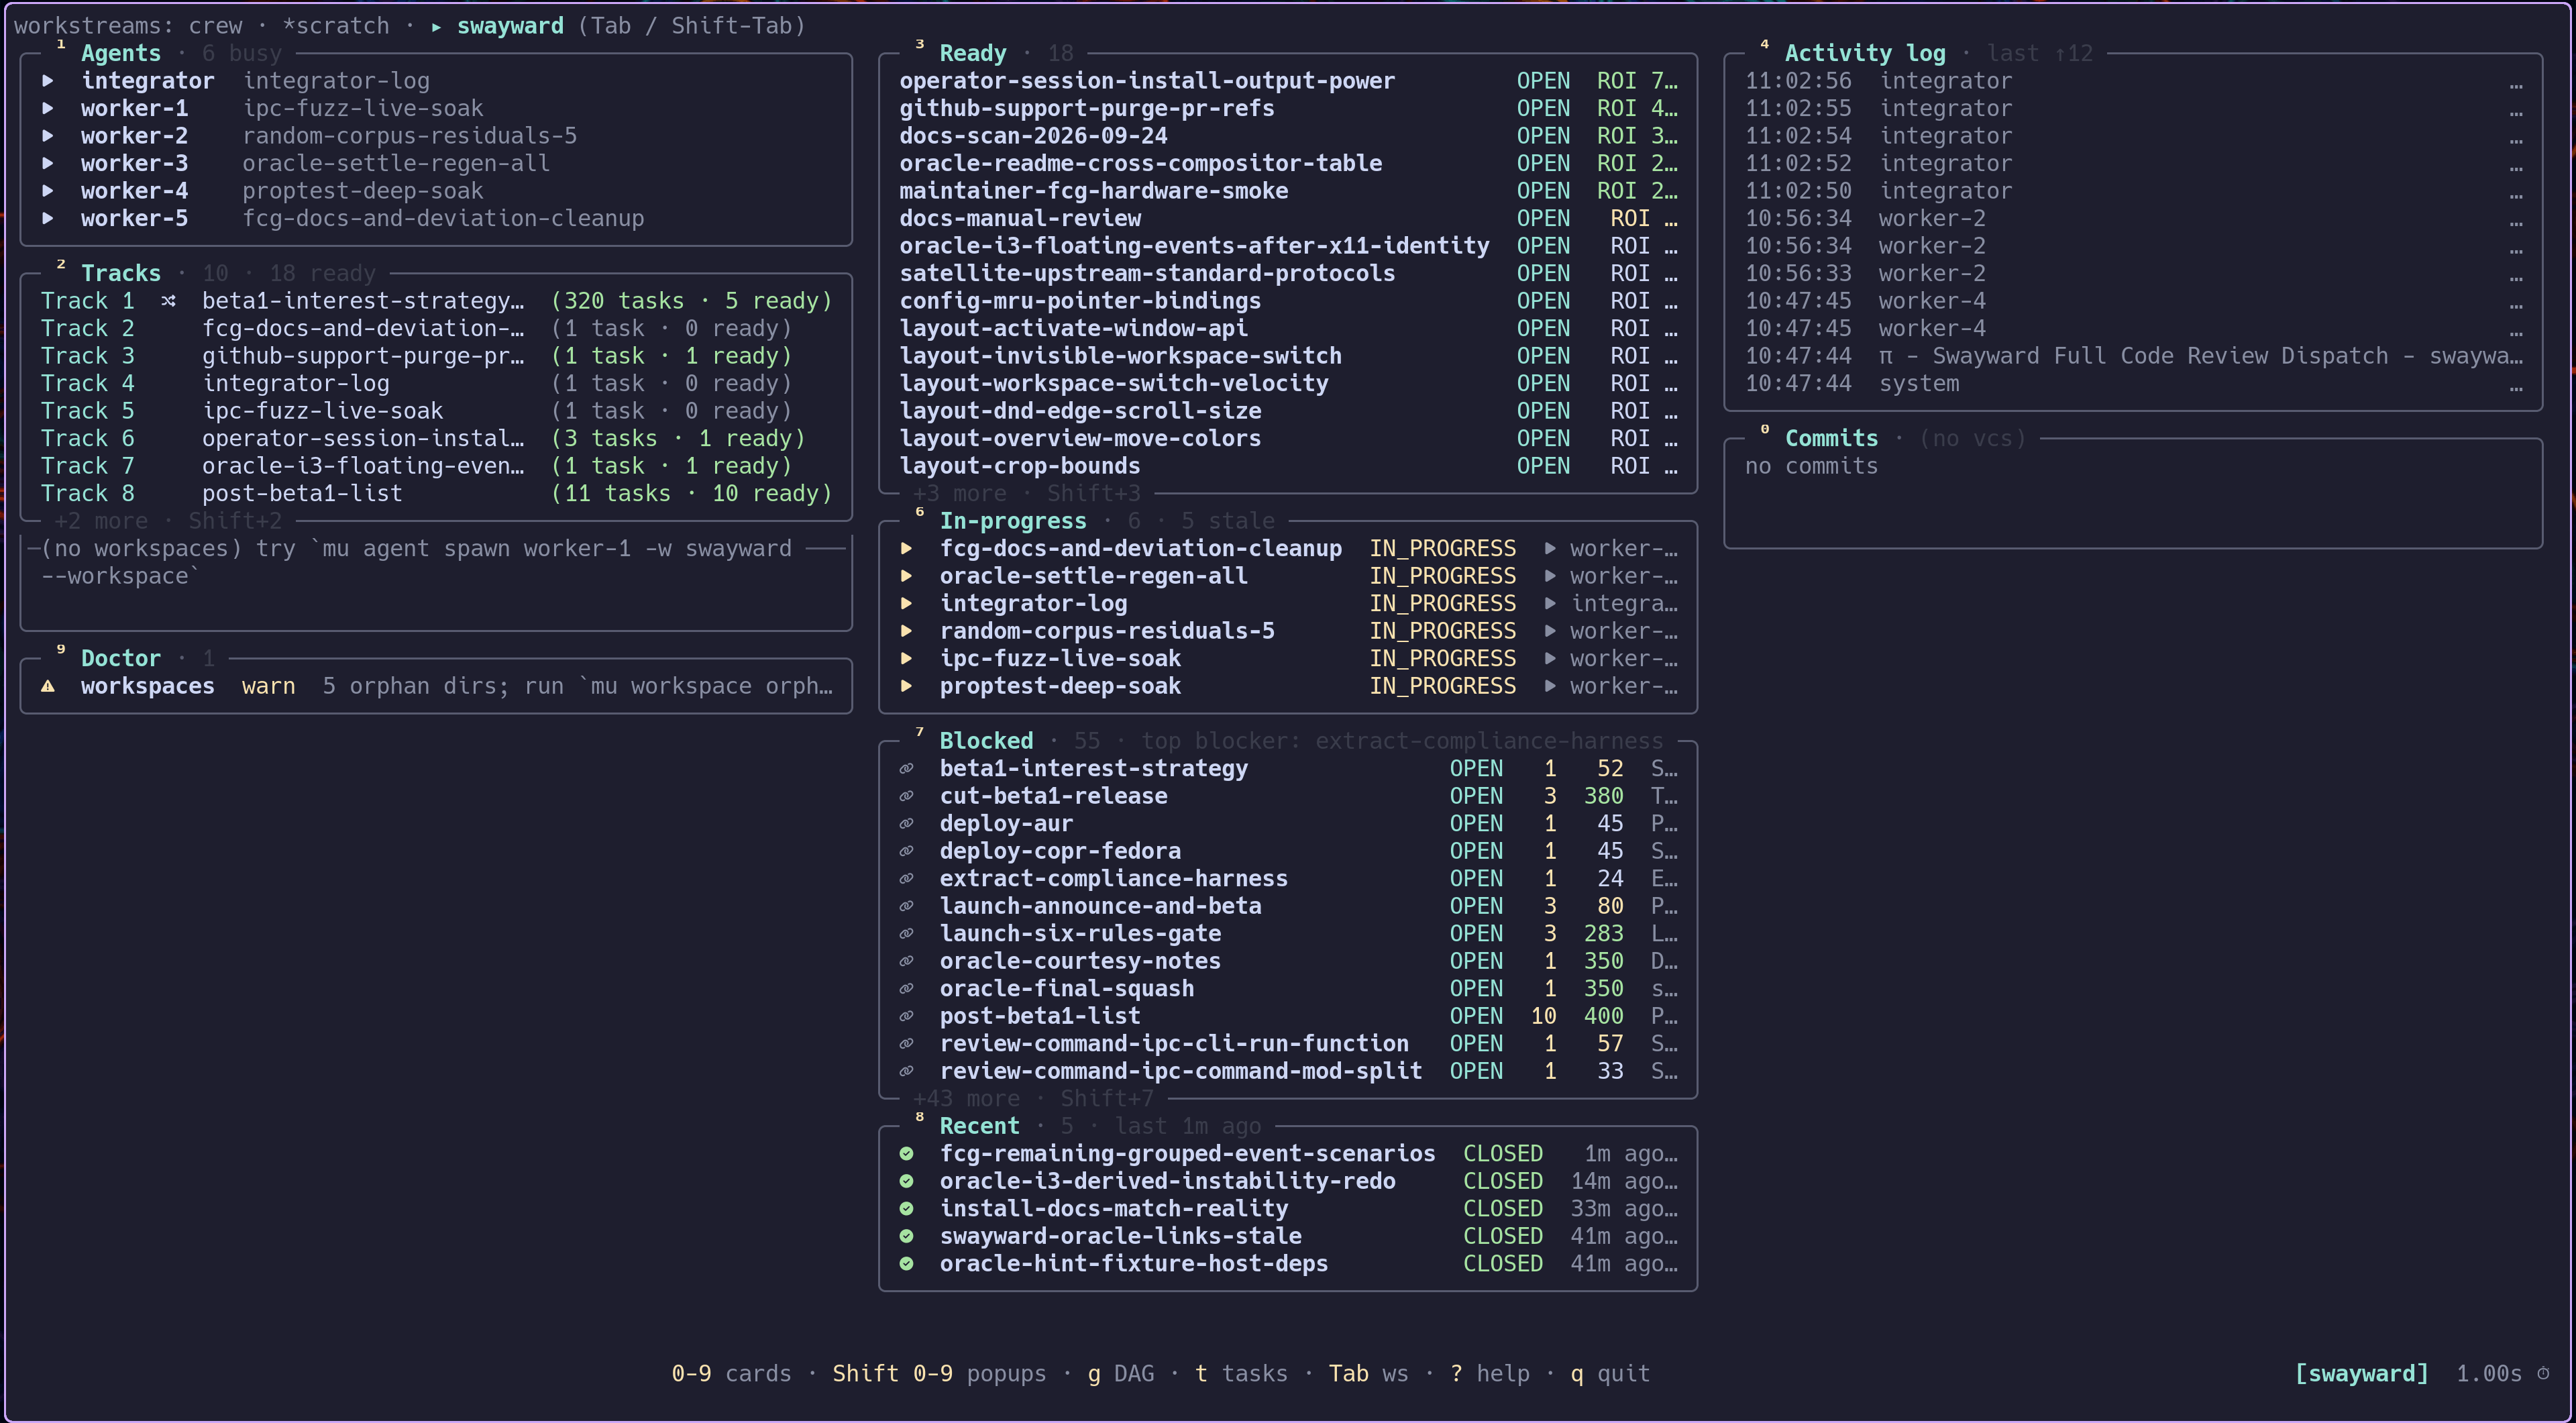The image size is (2576, 1423).
Task: Click link icon beside launch-six-rules-gate
Action: pos(906,934)
